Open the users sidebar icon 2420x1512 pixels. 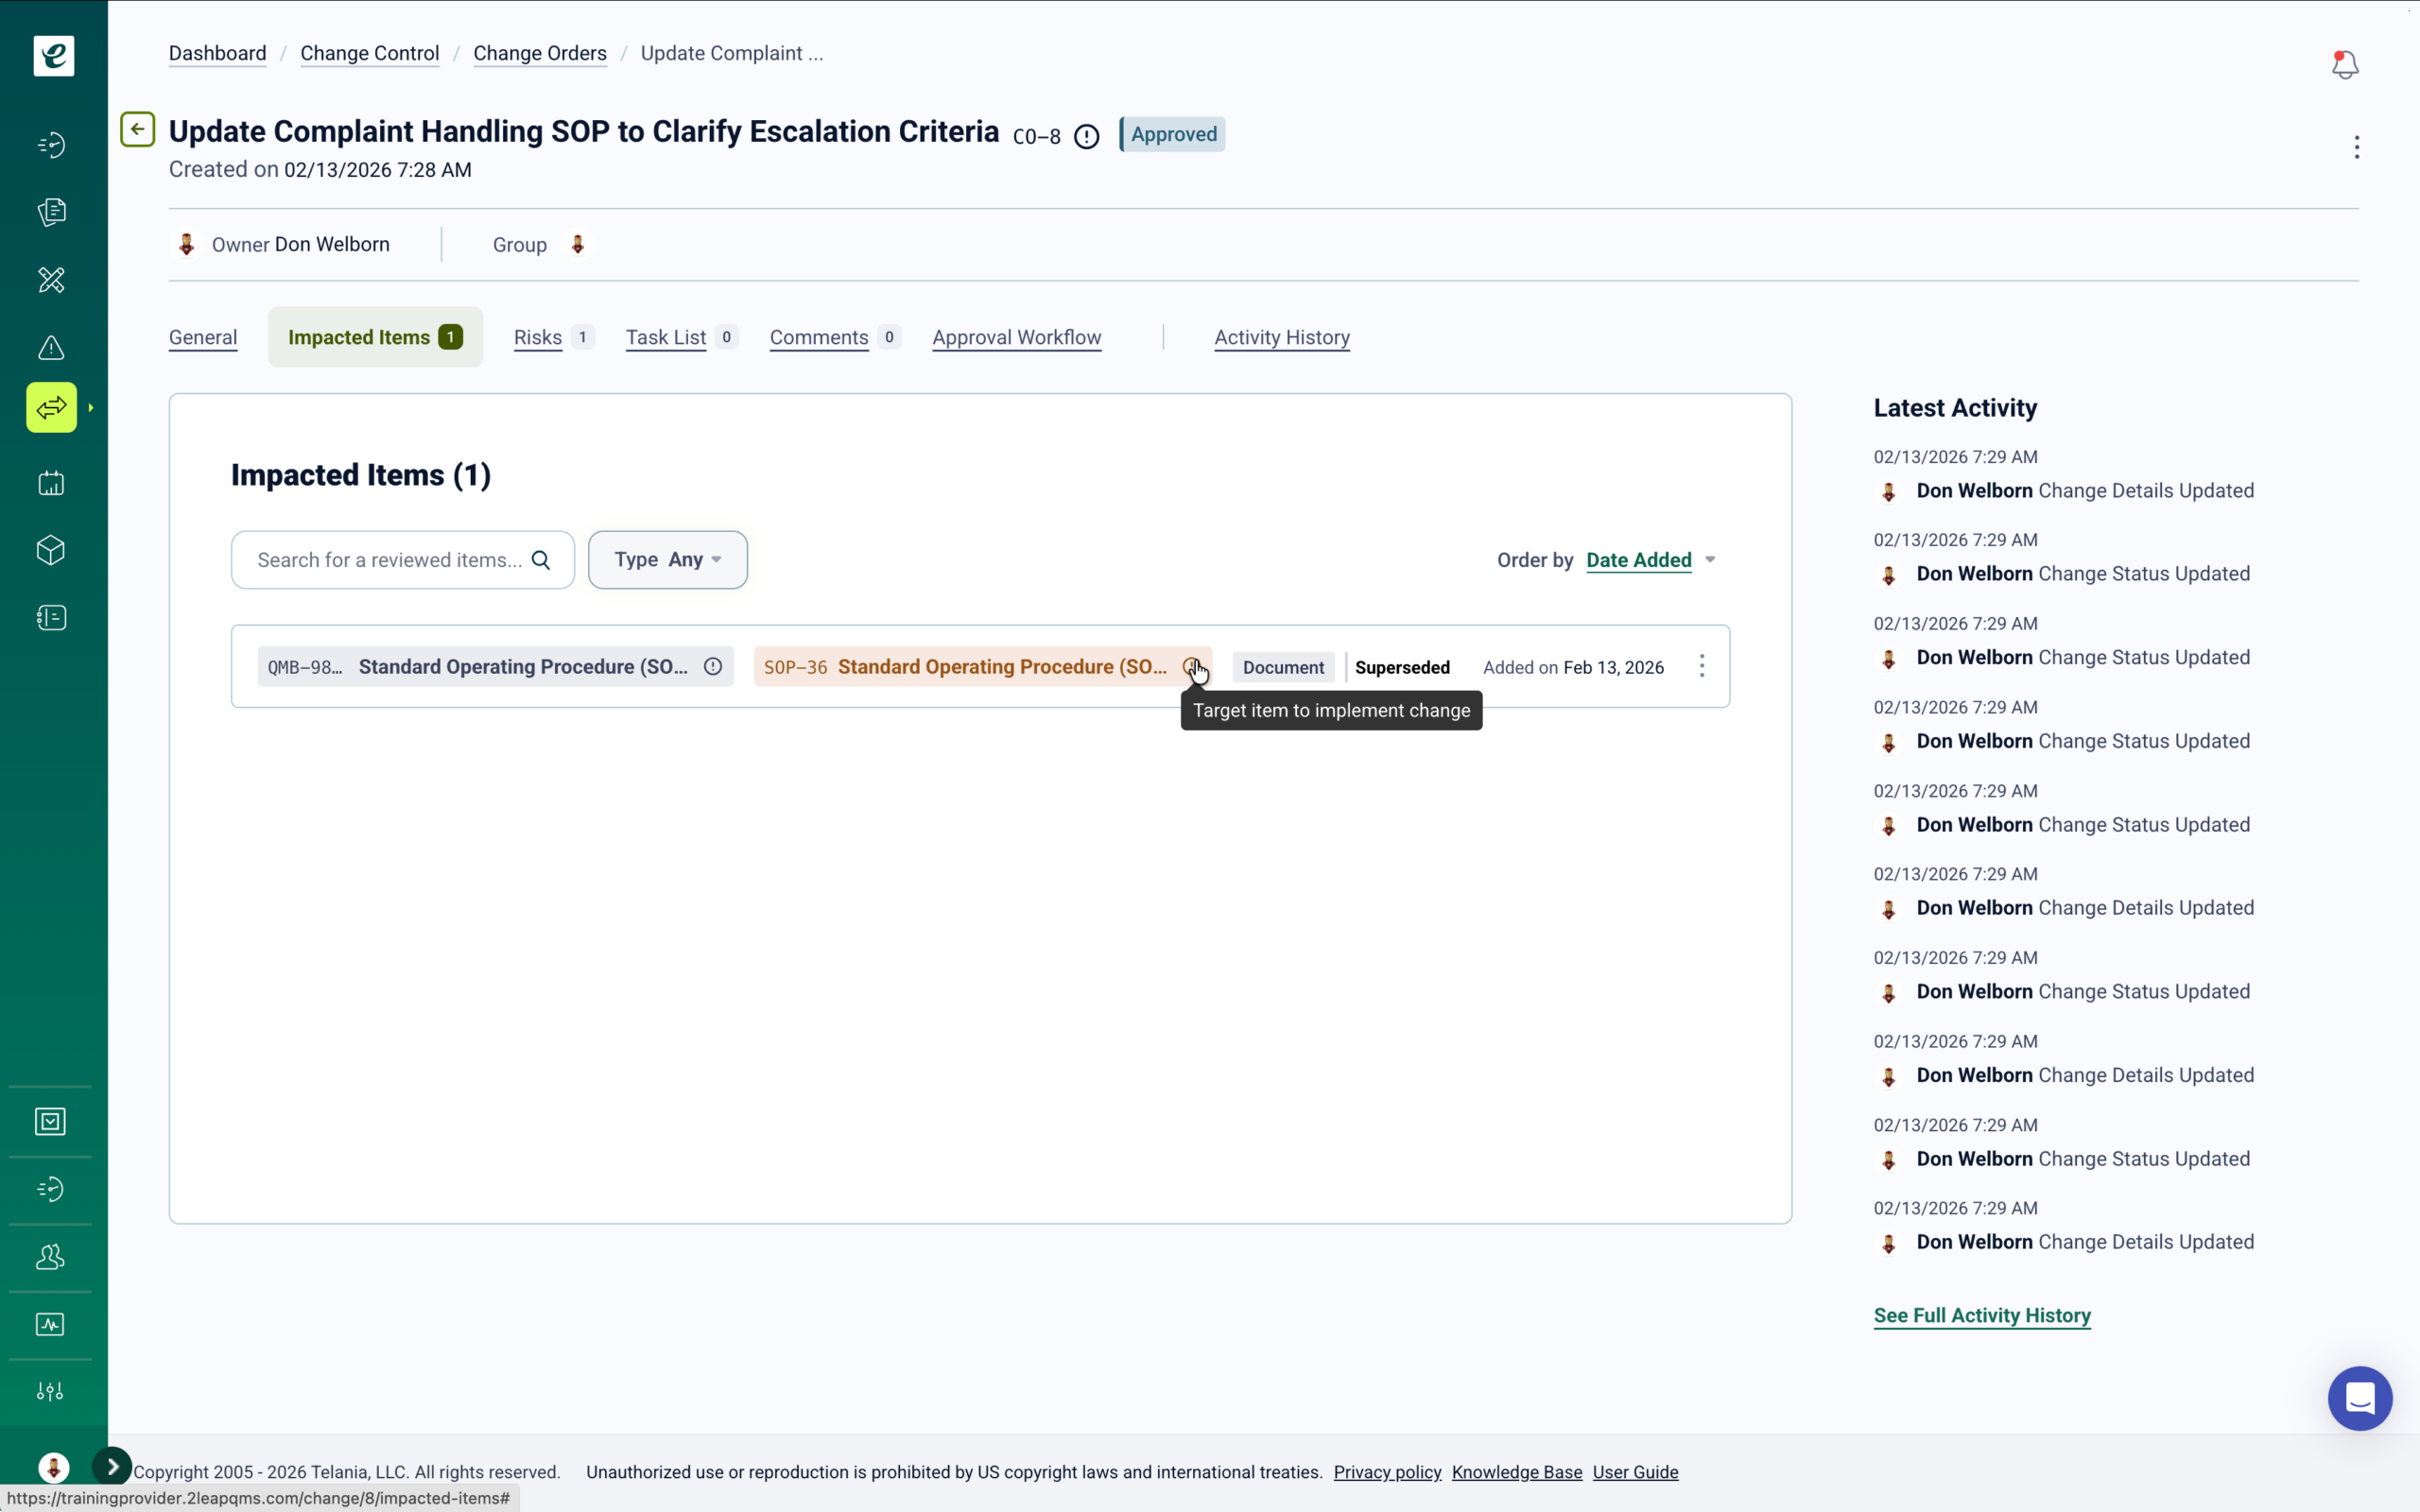click(51, 1257)
